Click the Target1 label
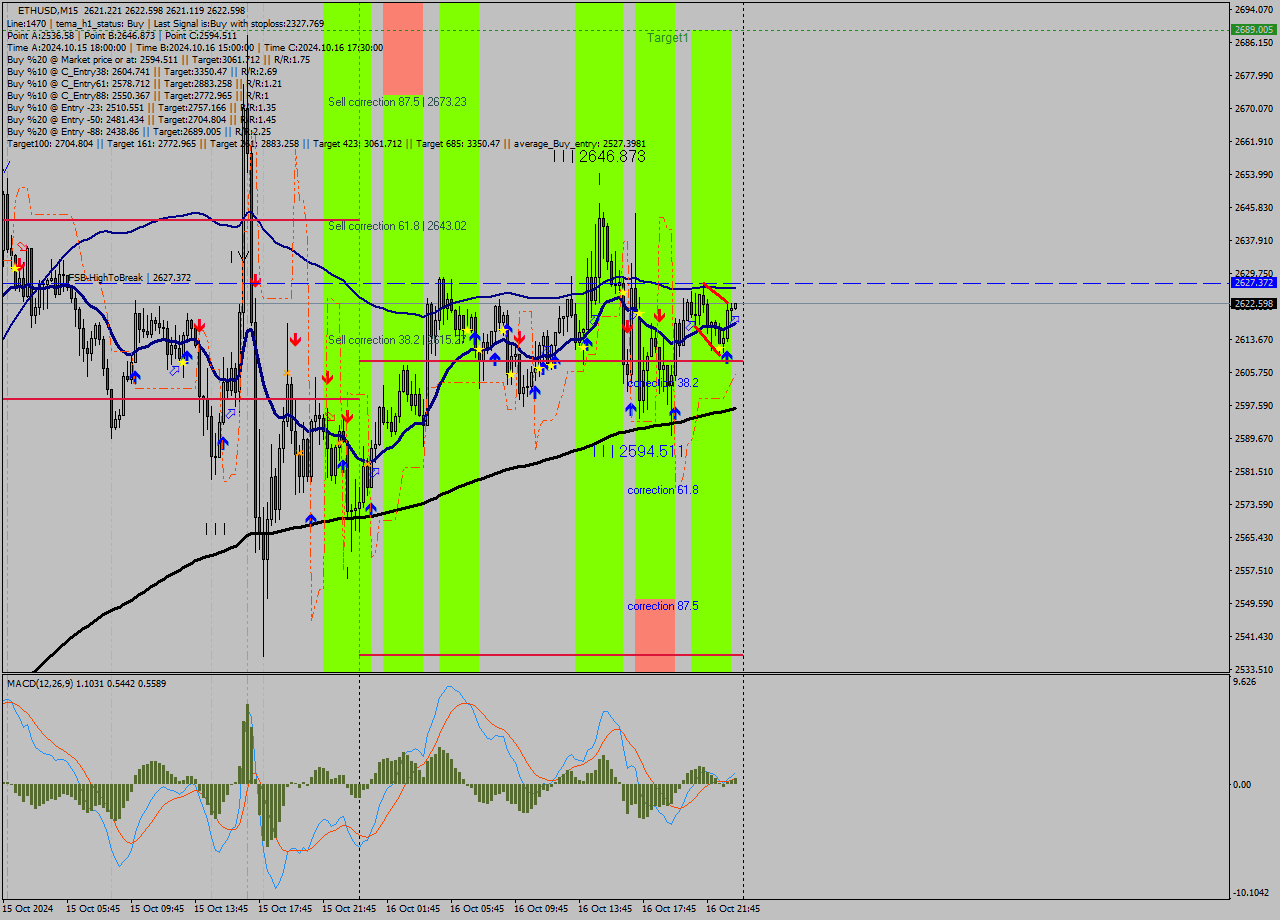The width and height of the screenshot is (1280, 920). click(667, 37)
